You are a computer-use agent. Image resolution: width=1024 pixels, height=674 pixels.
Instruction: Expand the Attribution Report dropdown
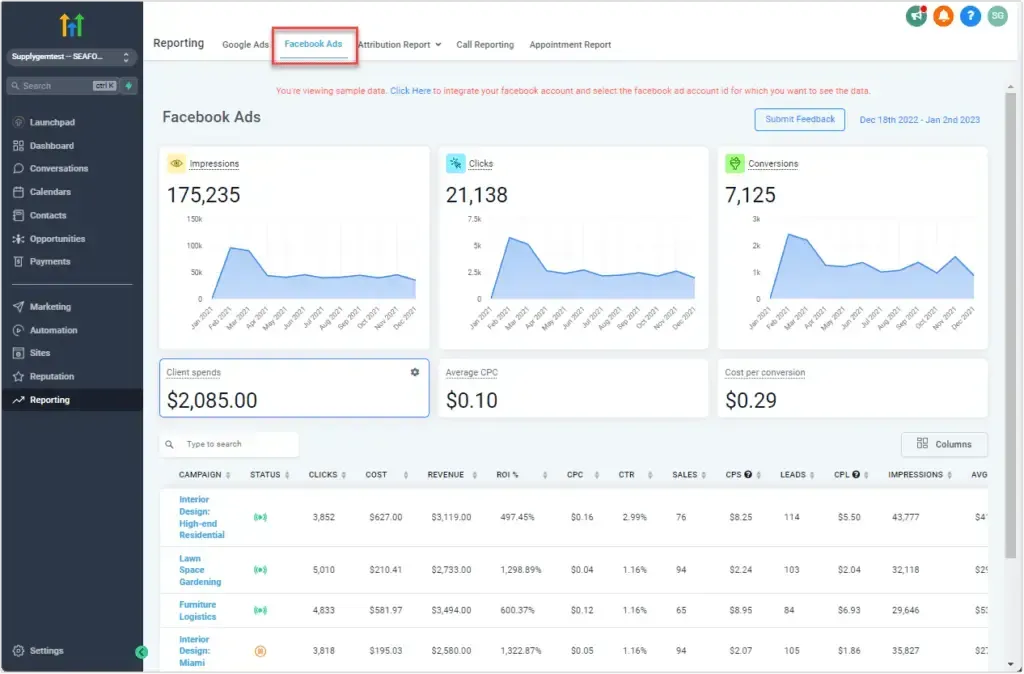tap(399, 45)
